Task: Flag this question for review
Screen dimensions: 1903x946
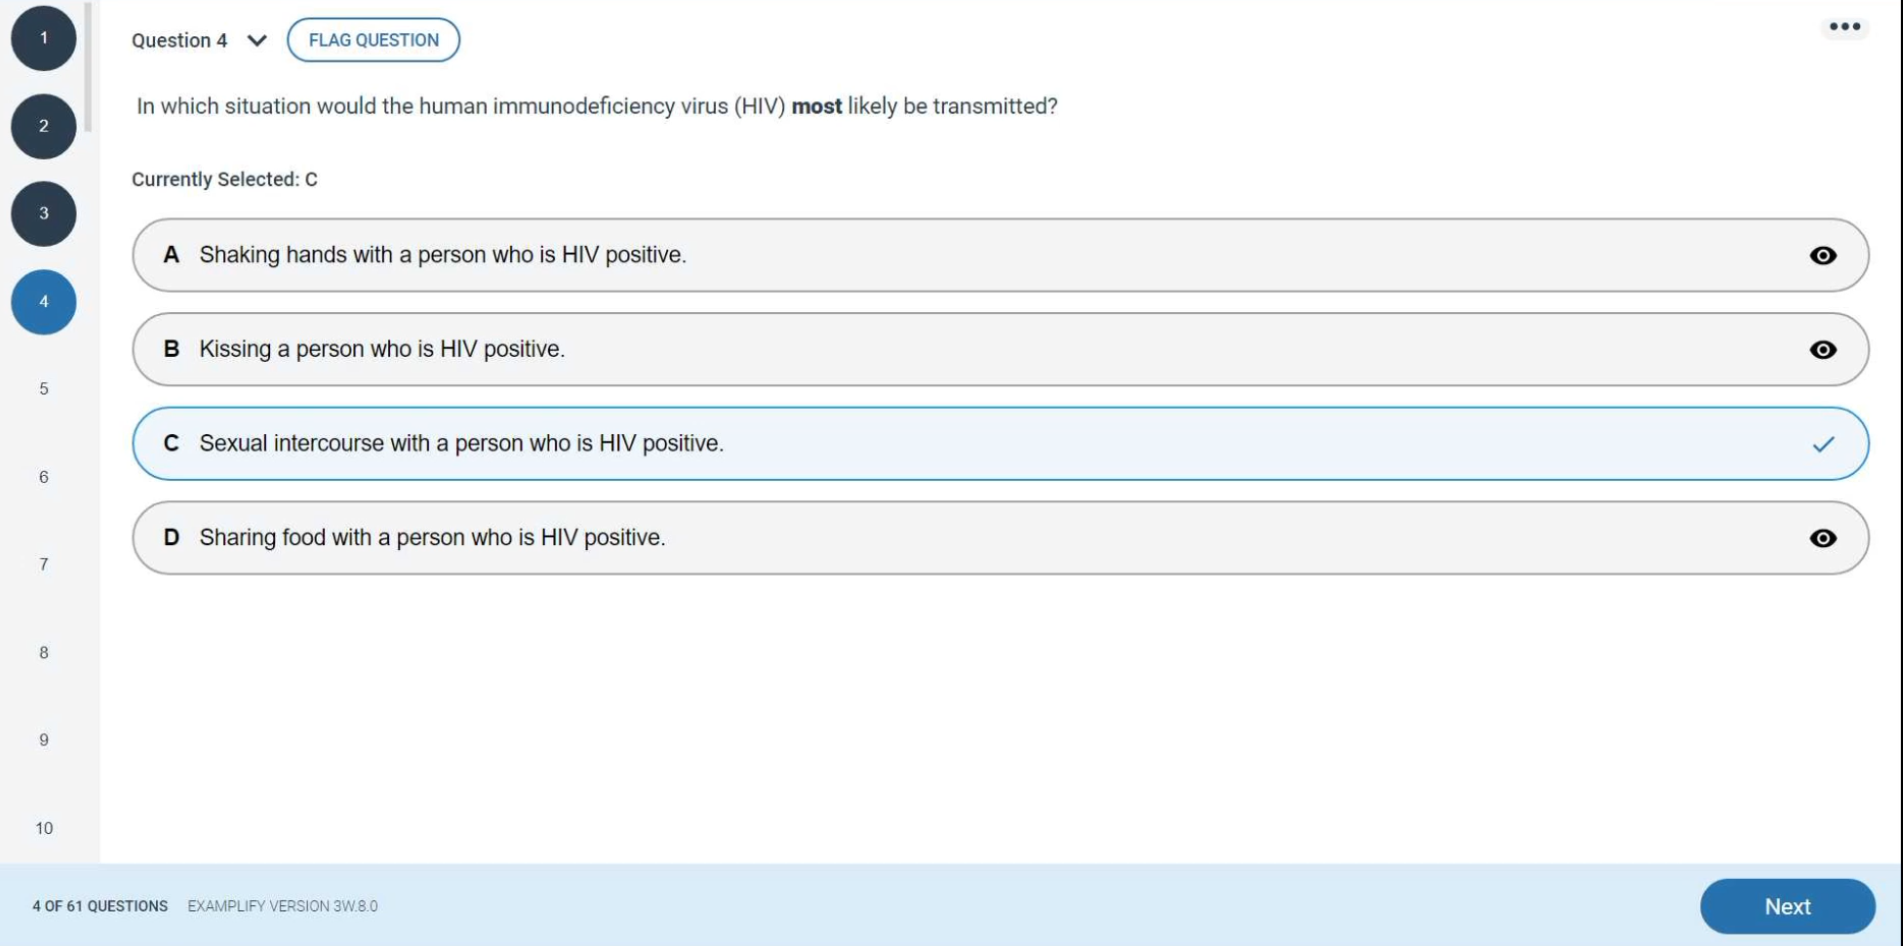Action: pyautogui.click(x=373, y=40)
